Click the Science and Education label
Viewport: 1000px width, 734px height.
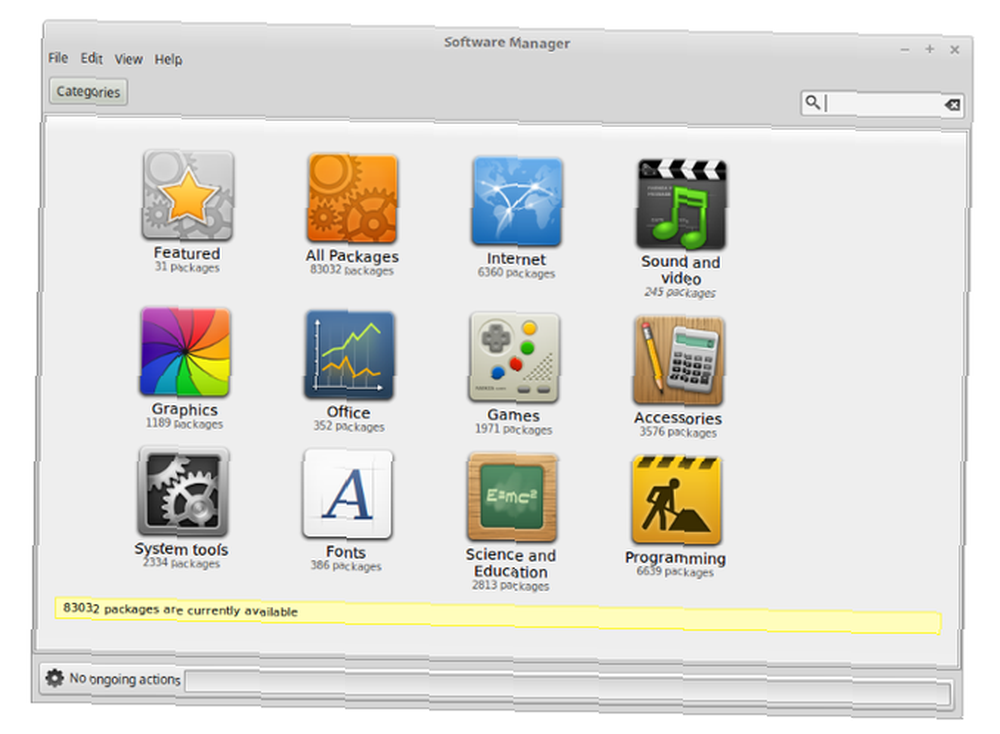511,563
